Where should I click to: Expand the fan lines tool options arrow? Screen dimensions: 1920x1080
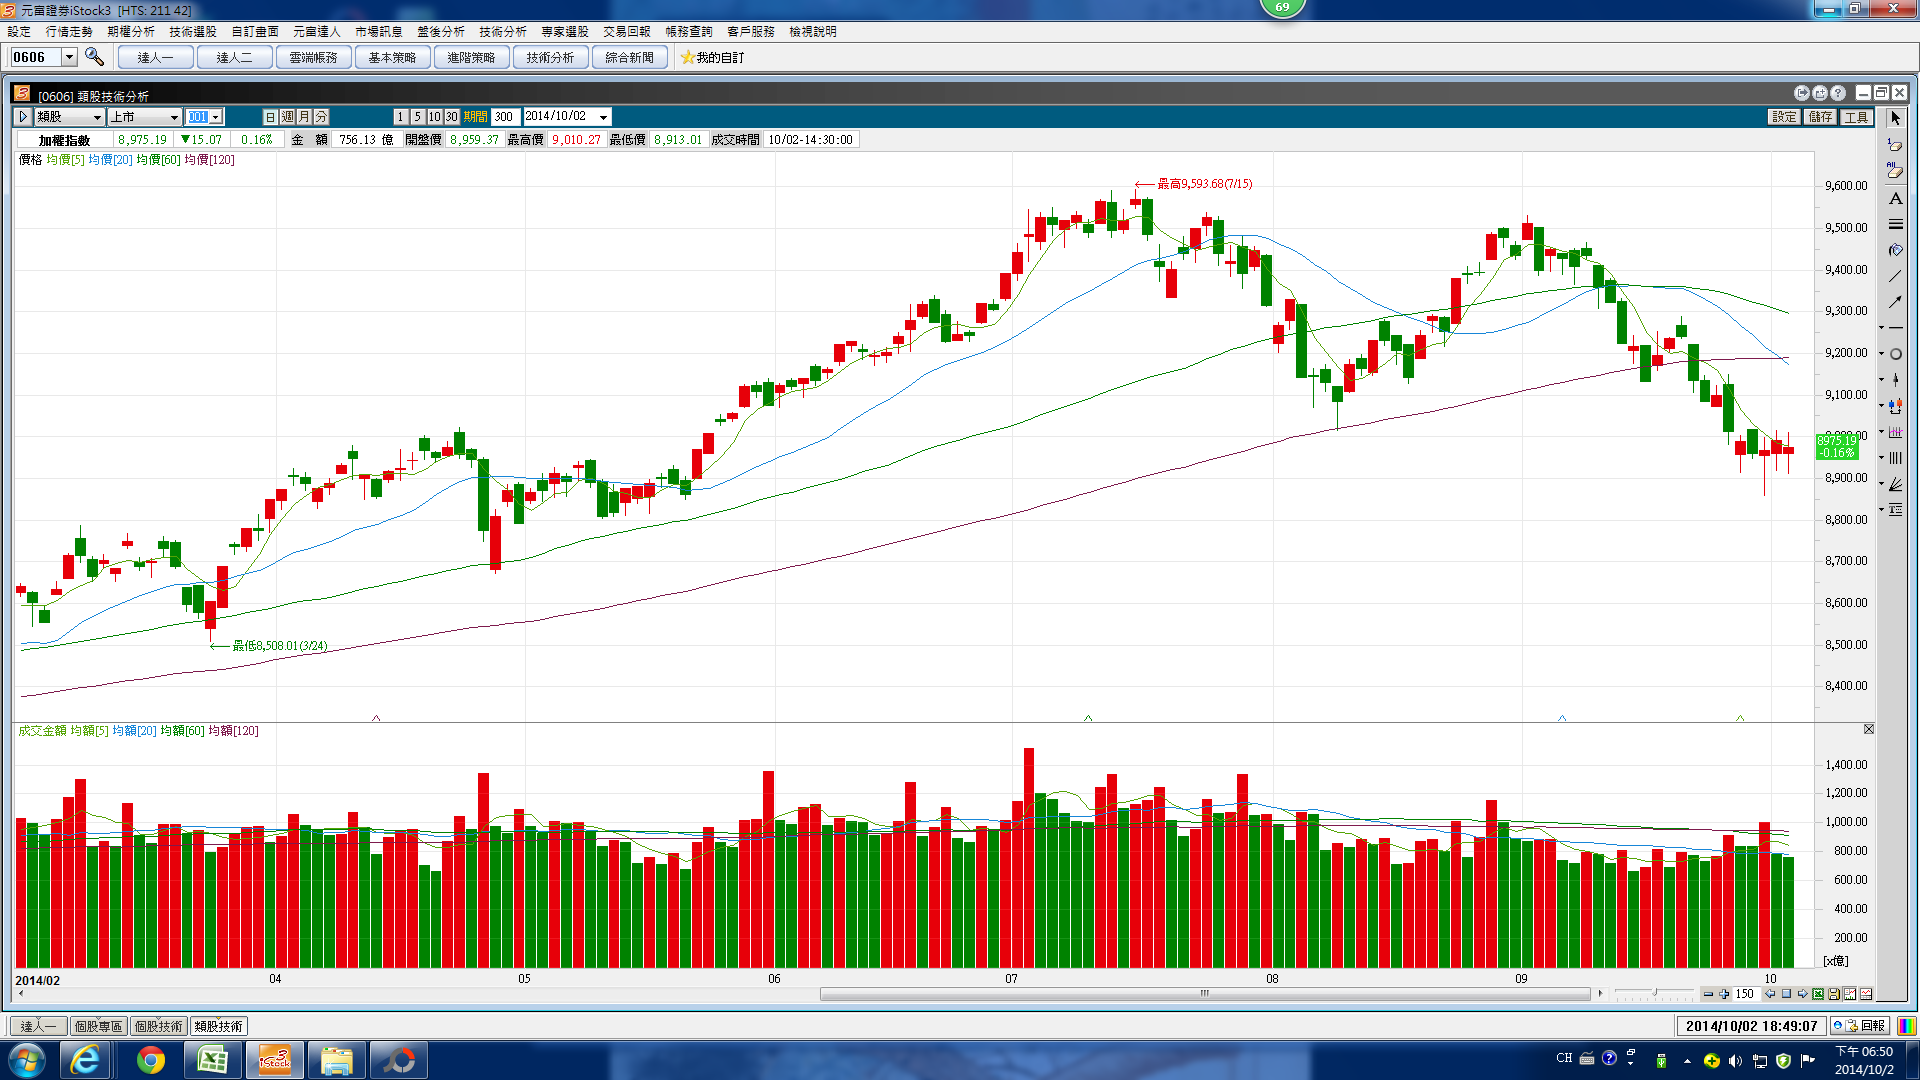tap(1882, 484)
